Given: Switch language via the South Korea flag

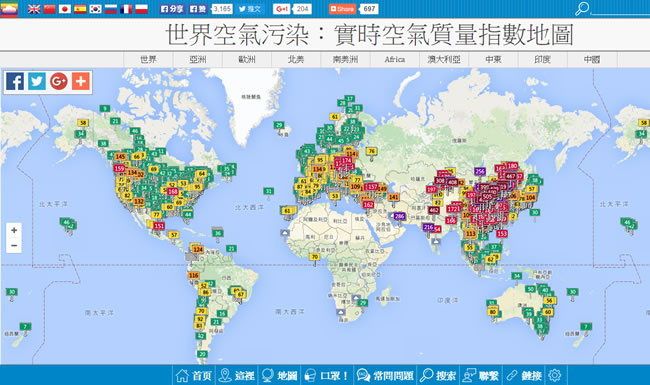Looking at the screenshot, I should tap(95, 9).
